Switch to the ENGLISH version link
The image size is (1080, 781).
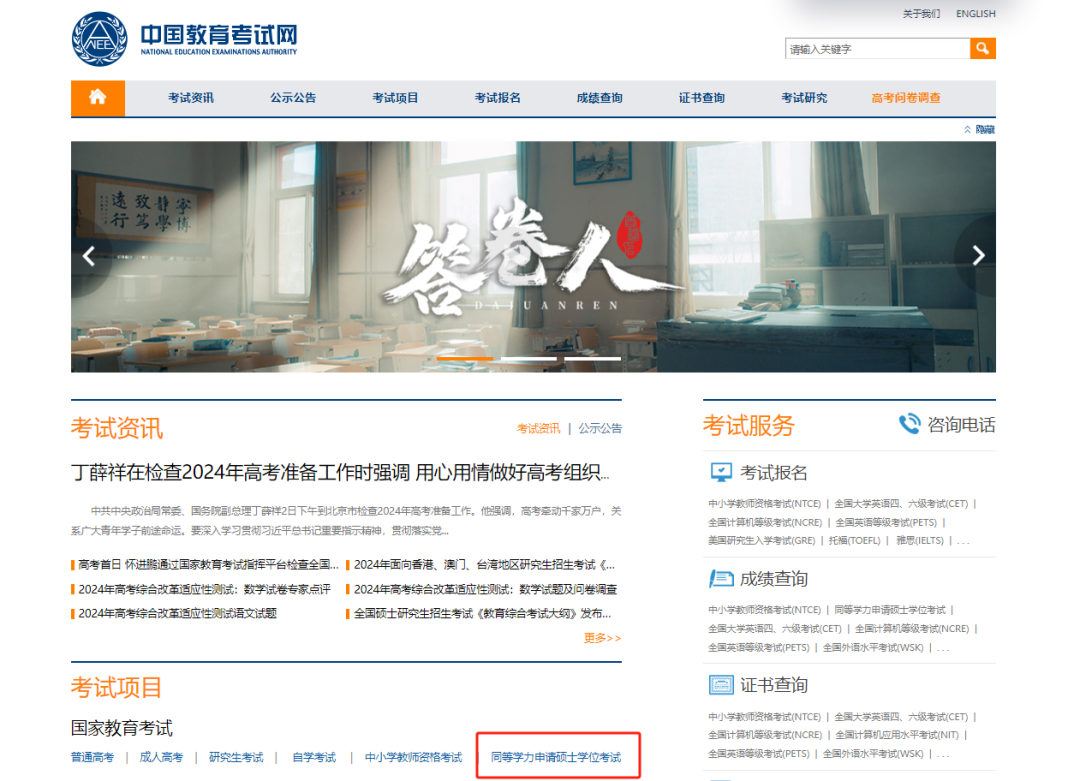(975, 14)
